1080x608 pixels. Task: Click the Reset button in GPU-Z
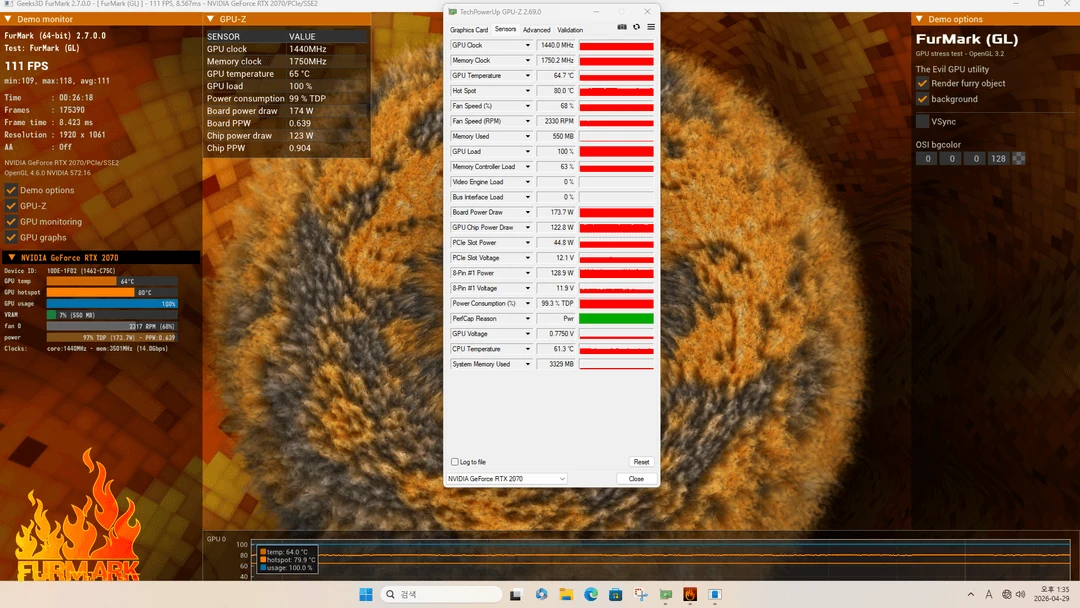[x=641, y=462]
